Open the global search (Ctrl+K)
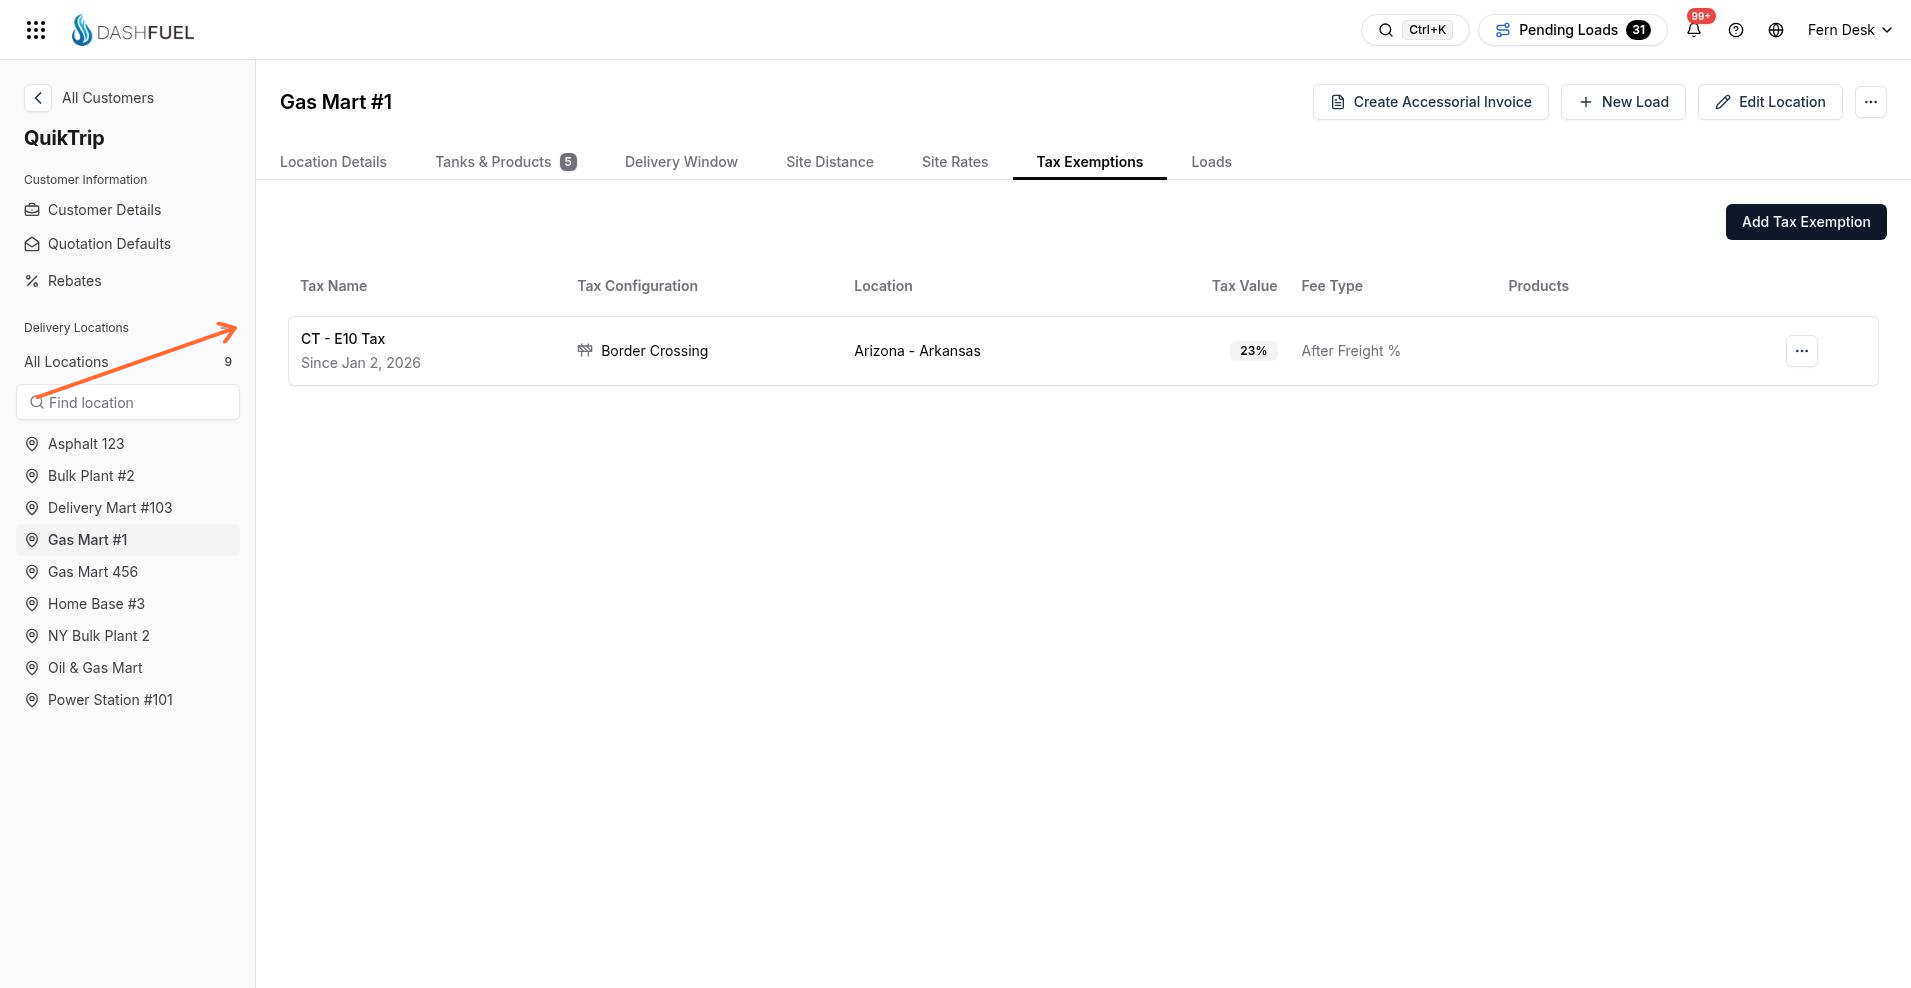1911x988 pixels. point(1414,30)
